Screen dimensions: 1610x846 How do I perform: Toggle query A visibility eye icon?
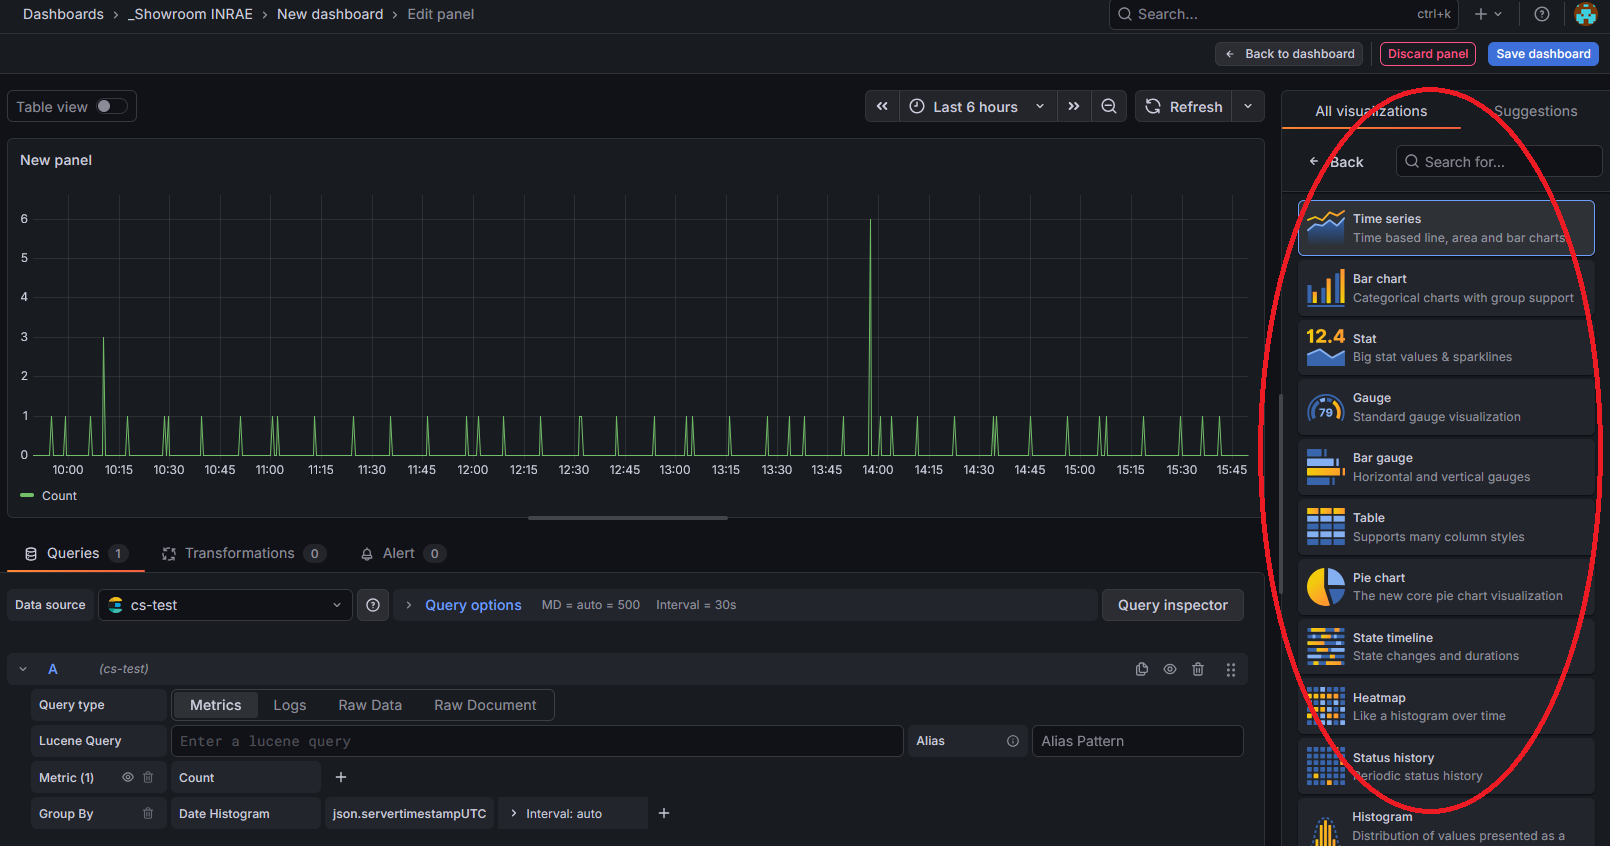1170,669
